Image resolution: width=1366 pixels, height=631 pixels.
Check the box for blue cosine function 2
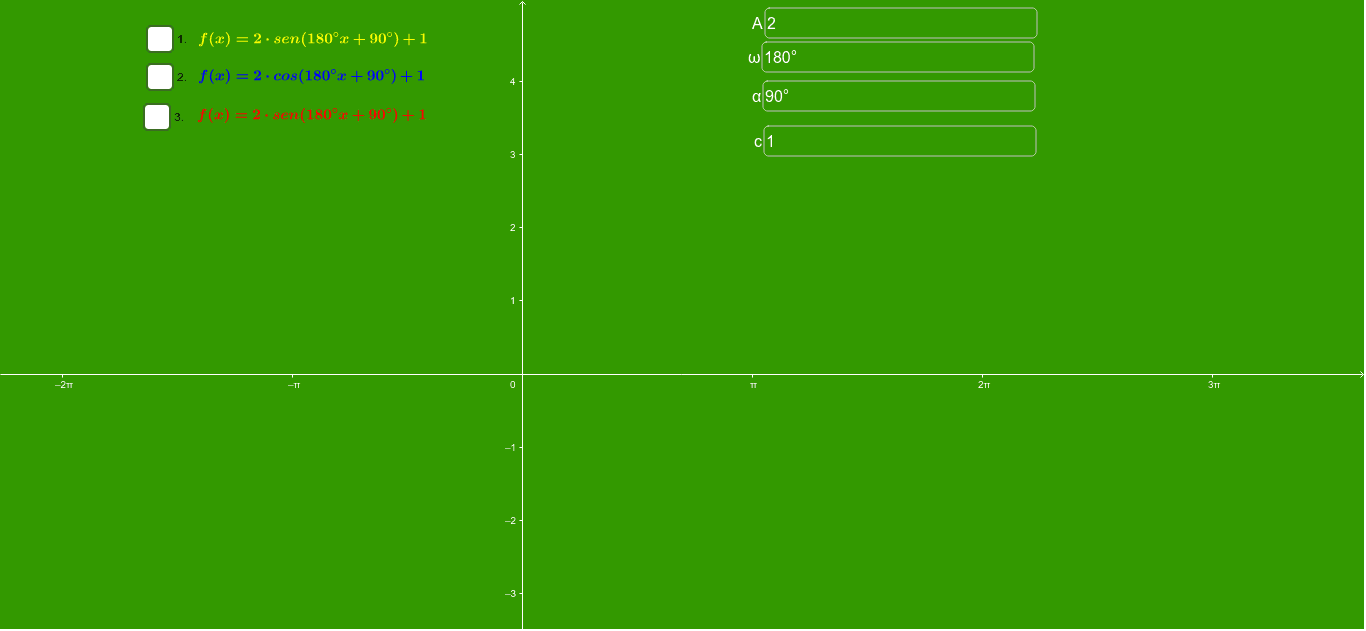coord(160,77)
